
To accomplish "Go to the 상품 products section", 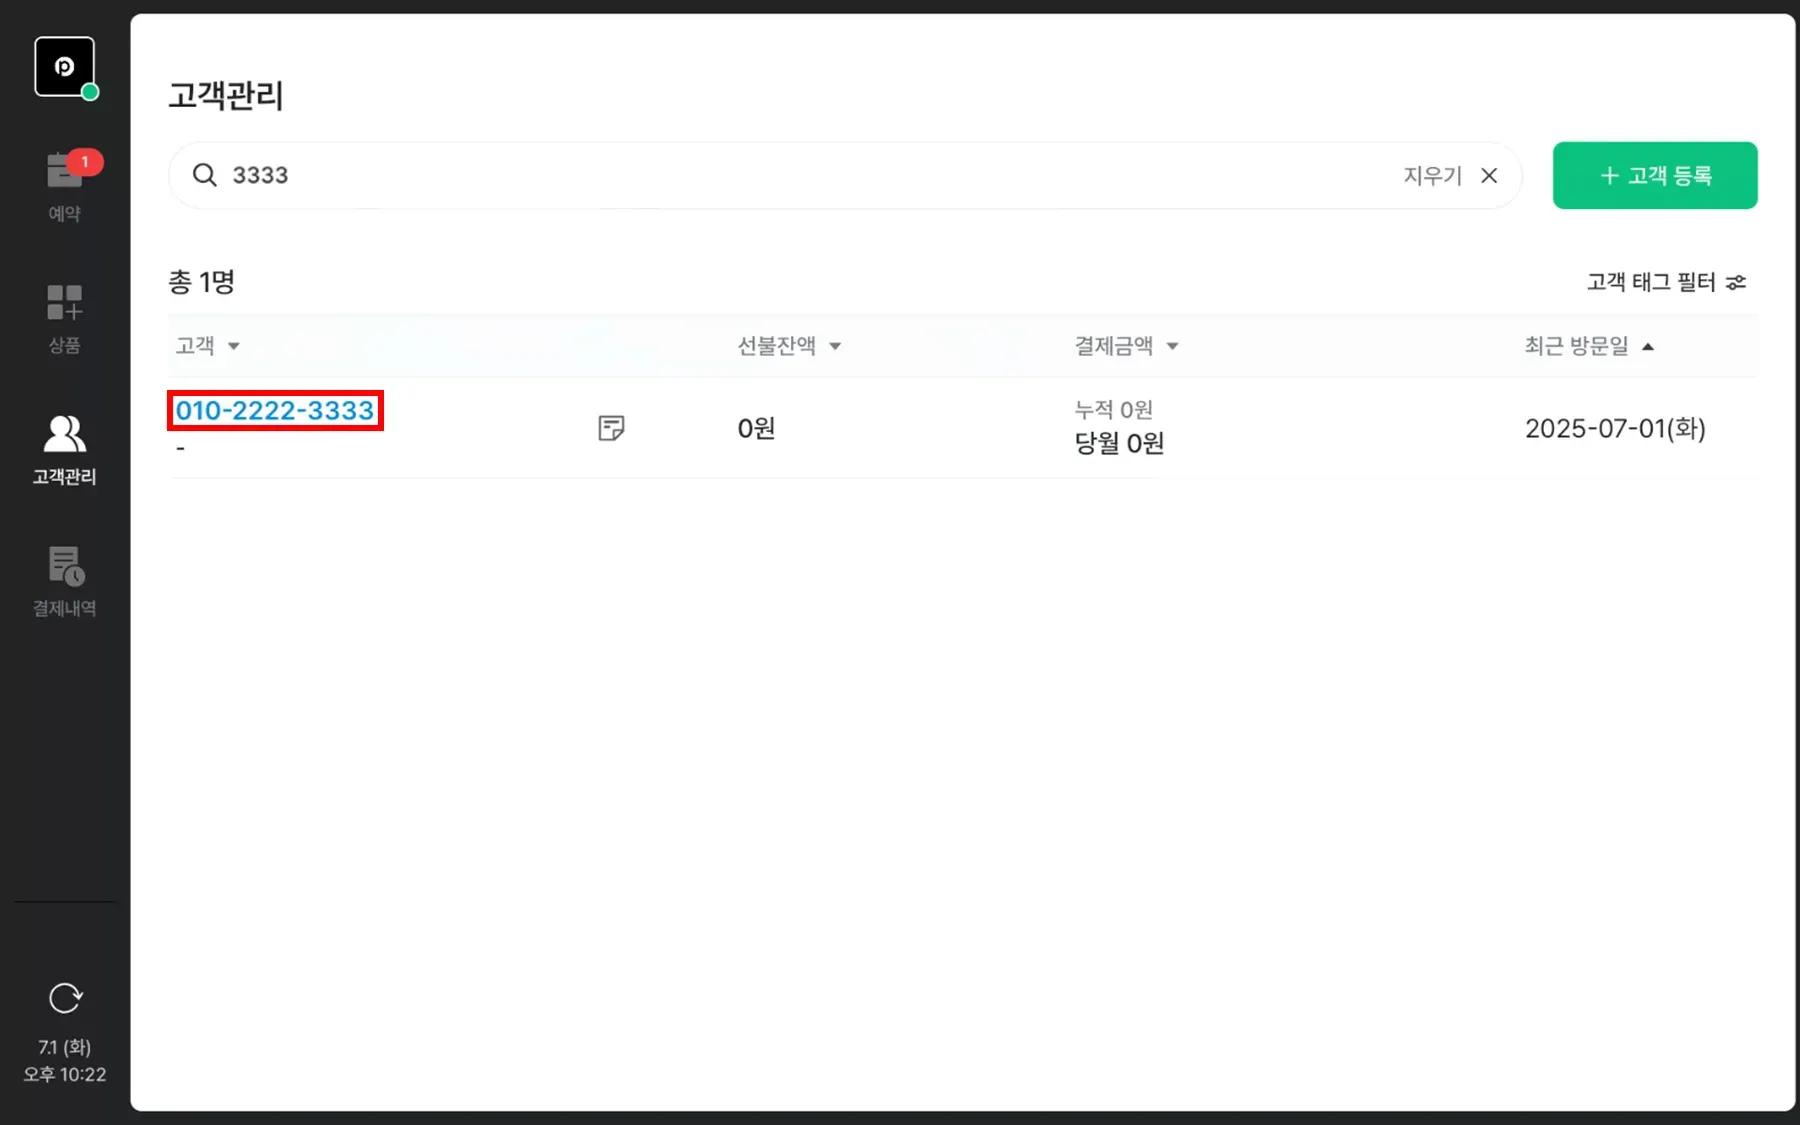I will 65,319.
